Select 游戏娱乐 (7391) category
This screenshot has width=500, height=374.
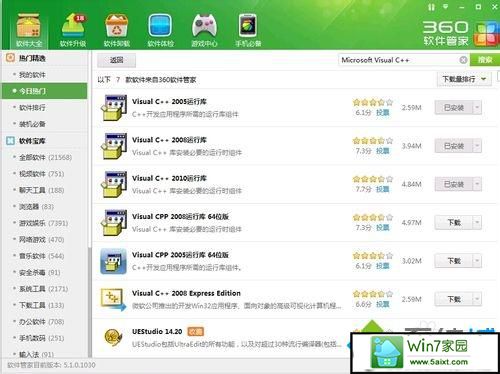44,223
